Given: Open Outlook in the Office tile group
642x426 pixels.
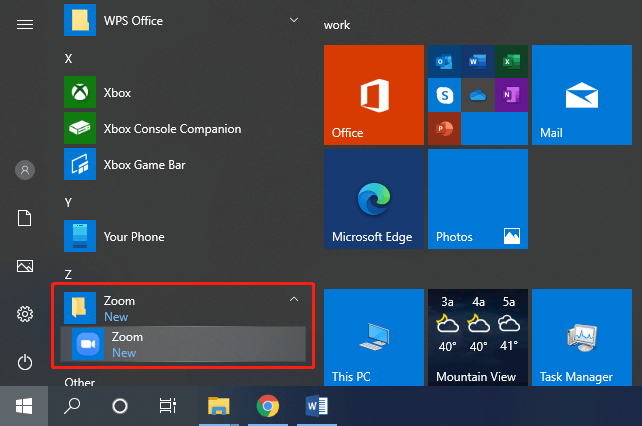Looking at the screenshot, I should [444, 61].
